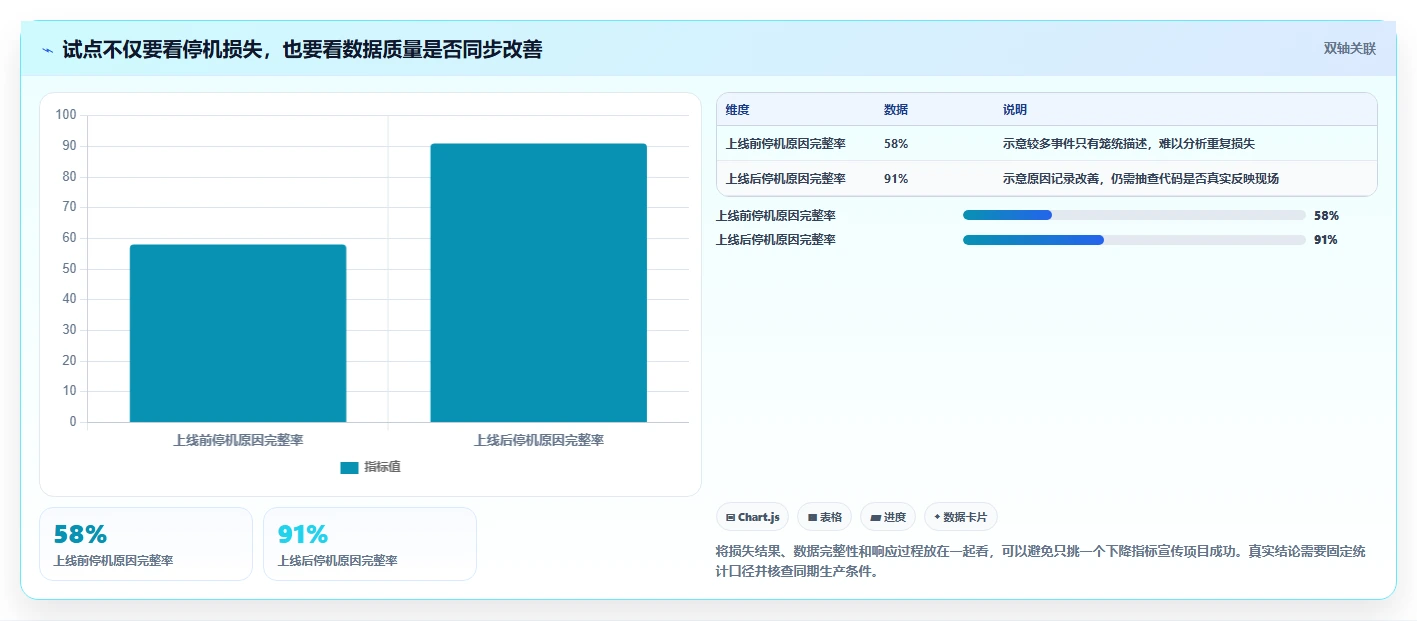Click progress label 上线前停机原因完整率

click(x=776, y=215)
